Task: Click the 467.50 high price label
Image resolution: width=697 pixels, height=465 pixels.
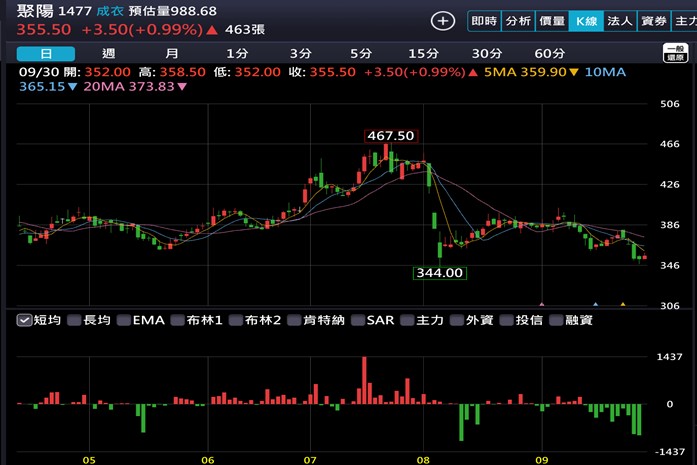Action: pos(390,135)
